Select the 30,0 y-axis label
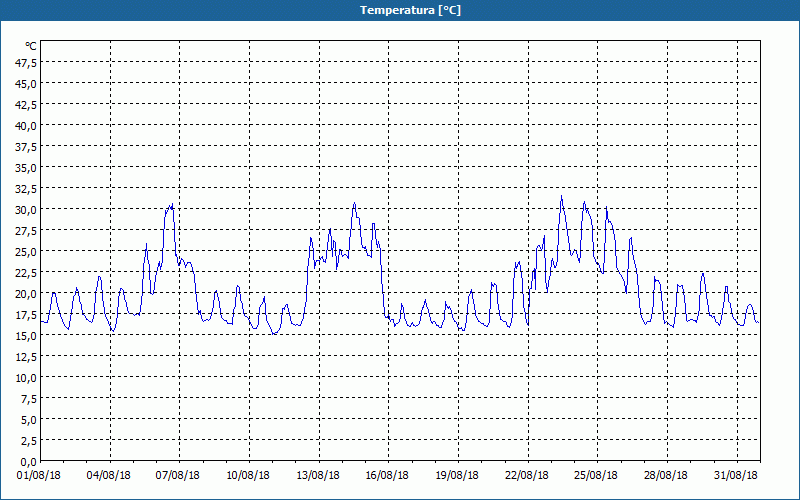Screen dimensions: 800x500 [26, 210]
